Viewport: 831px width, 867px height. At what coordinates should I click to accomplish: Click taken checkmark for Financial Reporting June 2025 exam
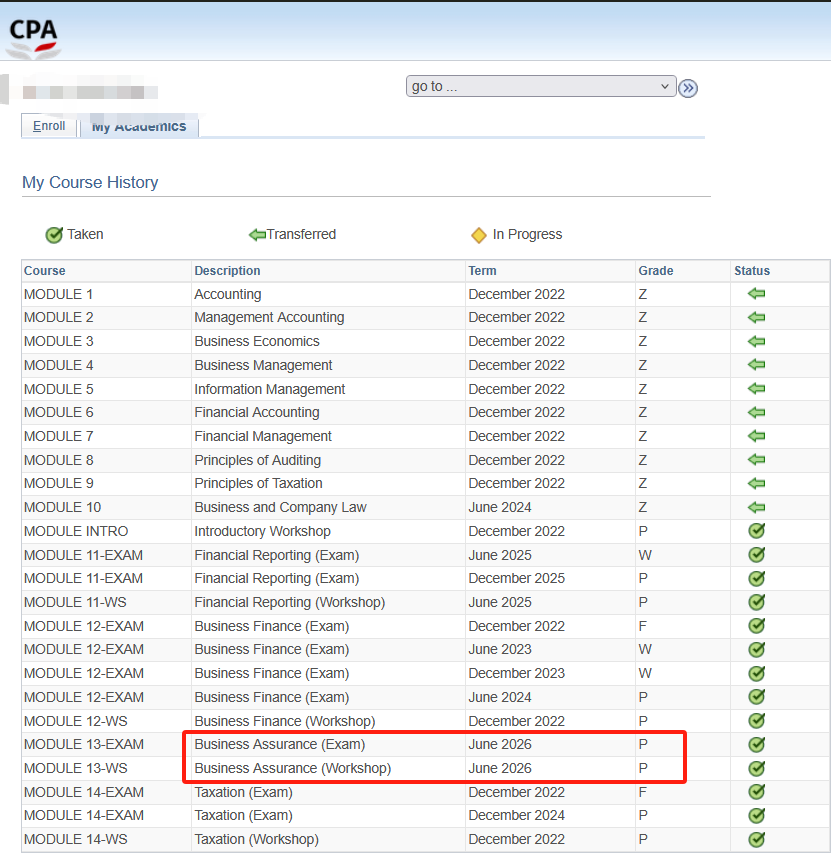click(756, 555)
